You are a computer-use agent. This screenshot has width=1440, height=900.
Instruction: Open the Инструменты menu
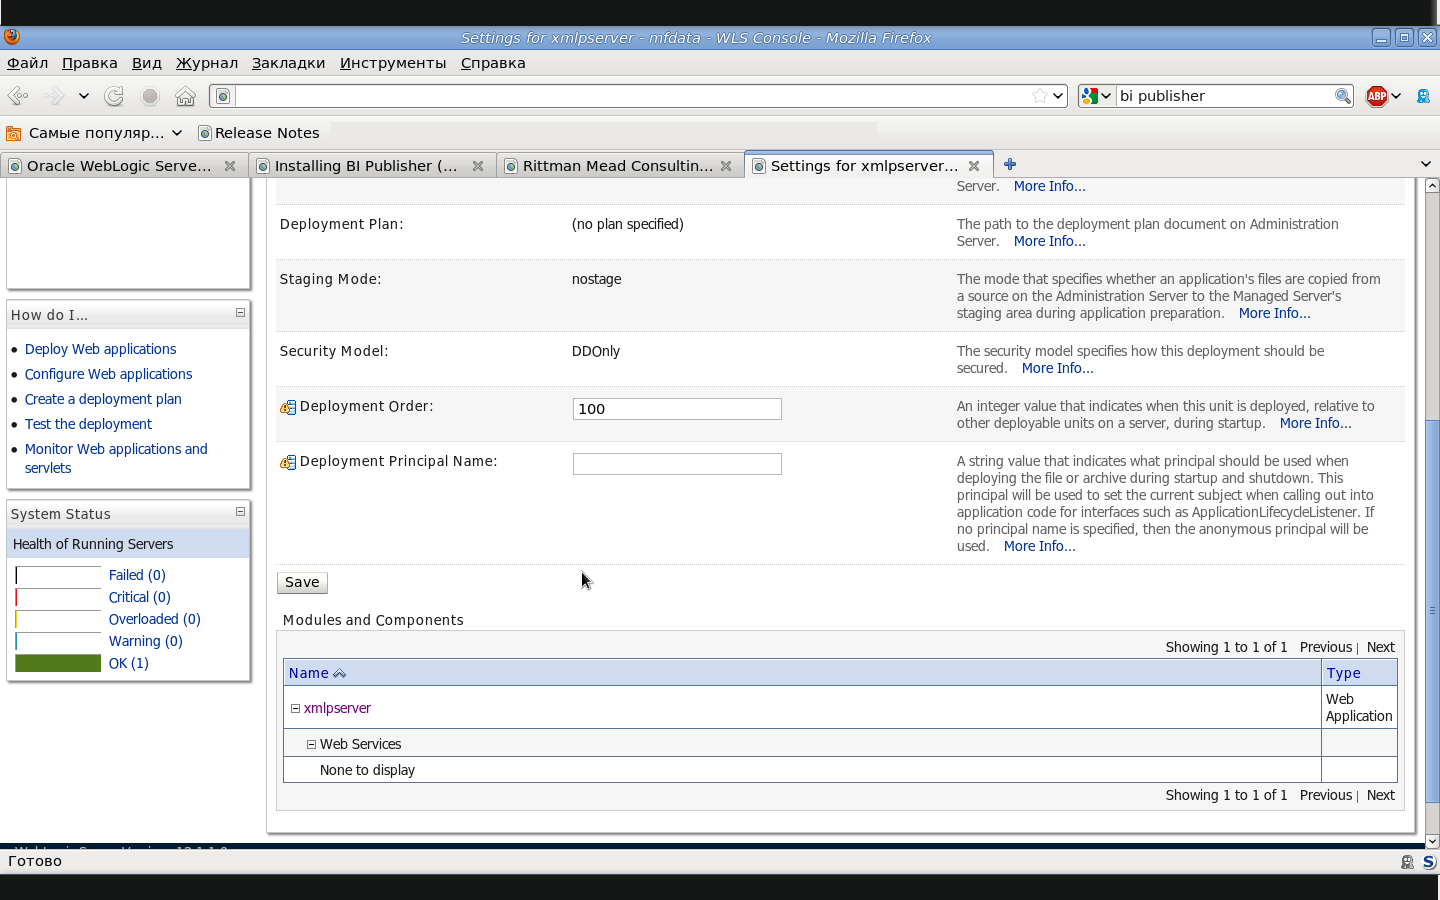393,63
